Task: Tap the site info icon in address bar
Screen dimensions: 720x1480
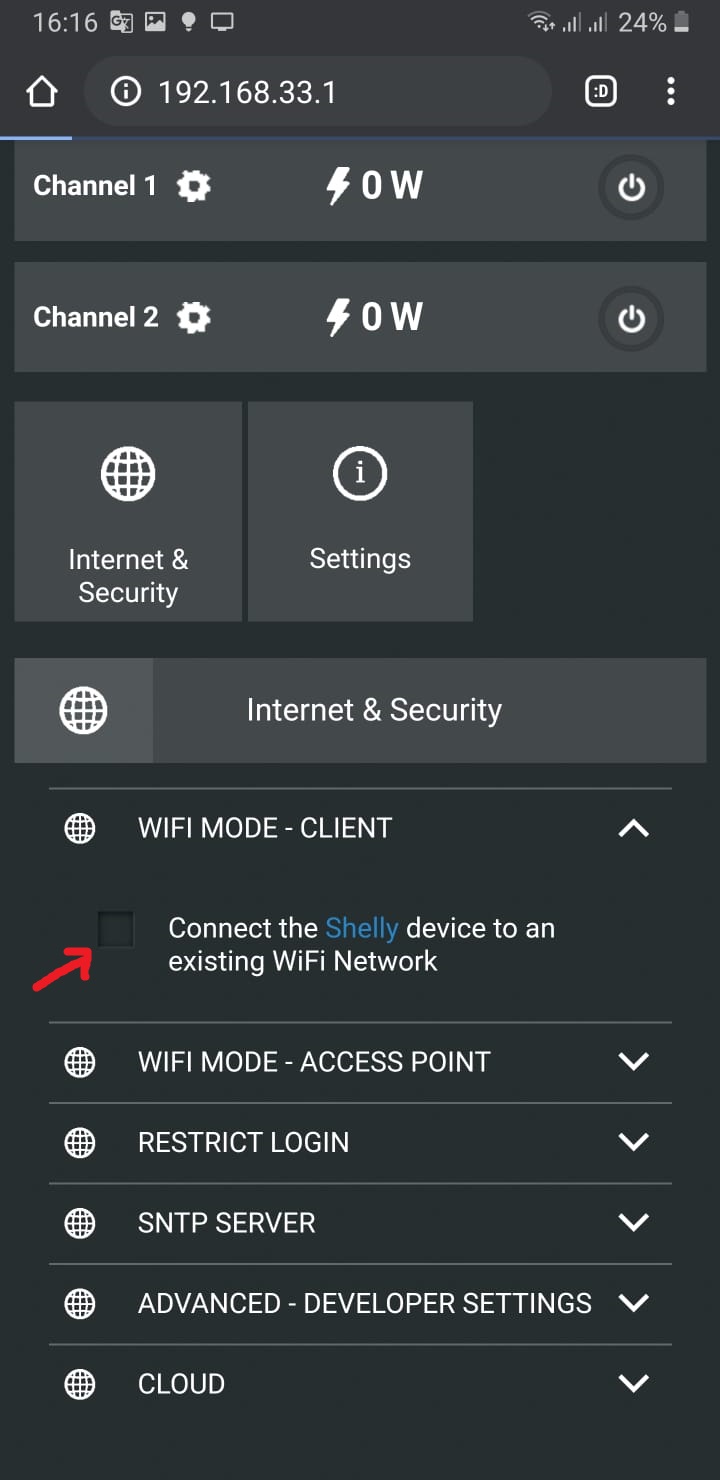Action: click(125, 93)
